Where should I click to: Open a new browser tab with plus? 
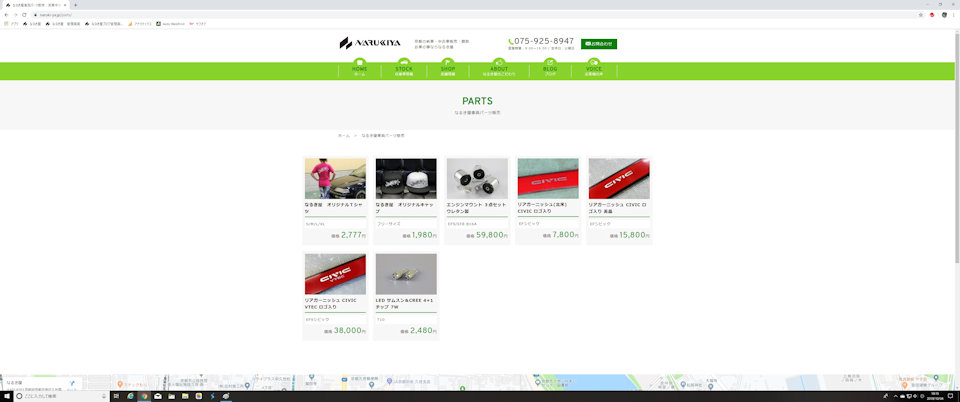[75, 5]
